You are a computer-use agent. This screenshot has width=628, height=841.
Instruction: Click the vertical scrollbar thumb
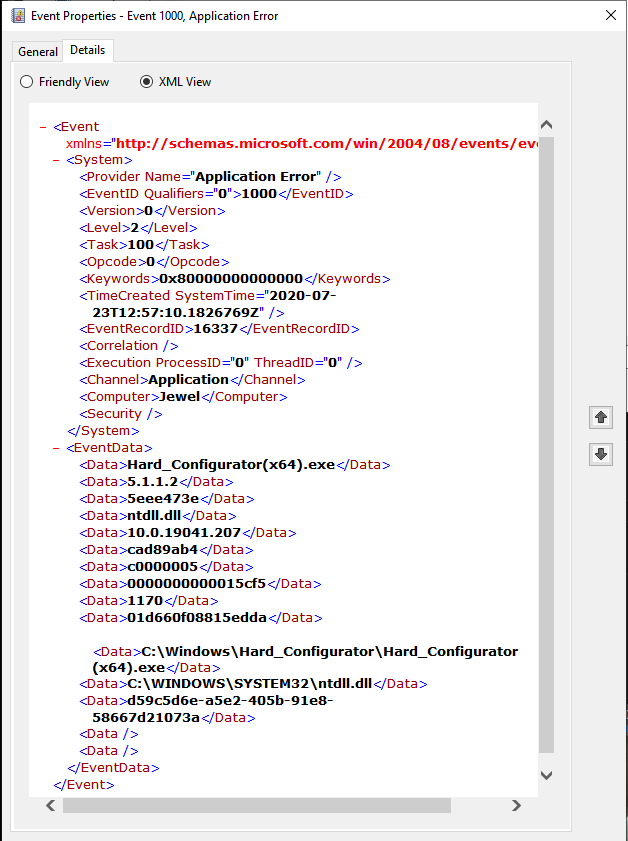click(546, 445)
